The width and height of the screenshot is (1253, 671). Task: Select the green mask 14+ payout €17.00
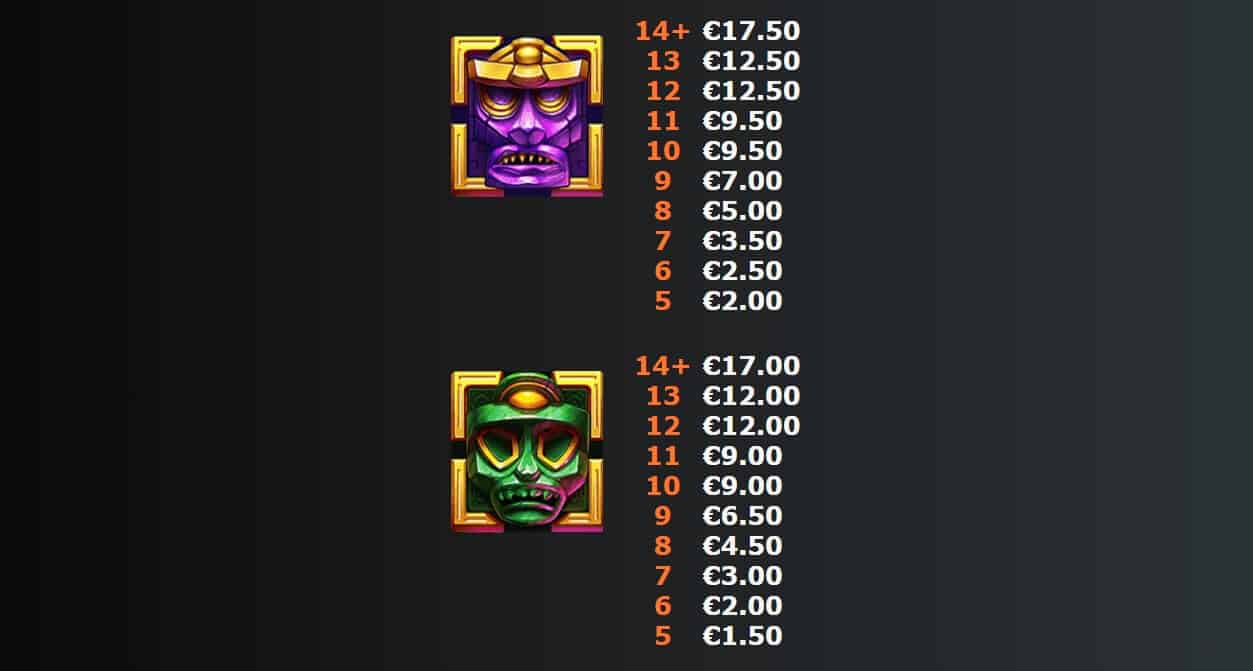pyautogui.click(x=751, y=366)
